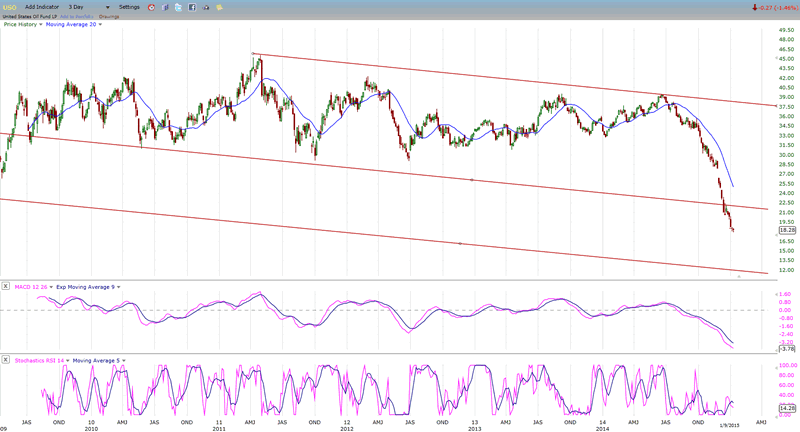Share chart via the Twitter icon

click(x=179, y=7)
